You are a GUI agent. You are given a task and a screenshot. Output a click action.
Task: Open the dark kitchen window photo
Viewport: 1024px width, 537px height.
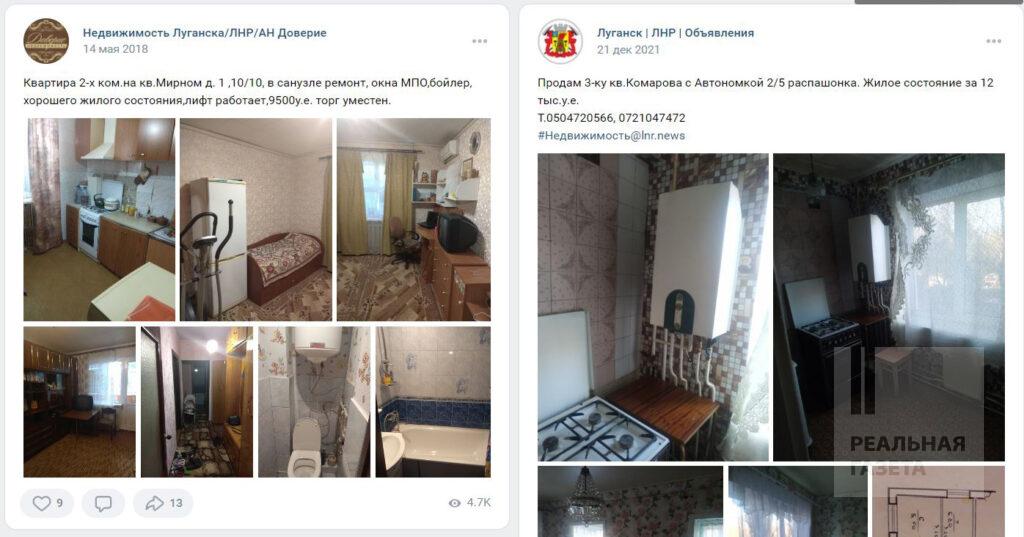[x=889, y=307]
